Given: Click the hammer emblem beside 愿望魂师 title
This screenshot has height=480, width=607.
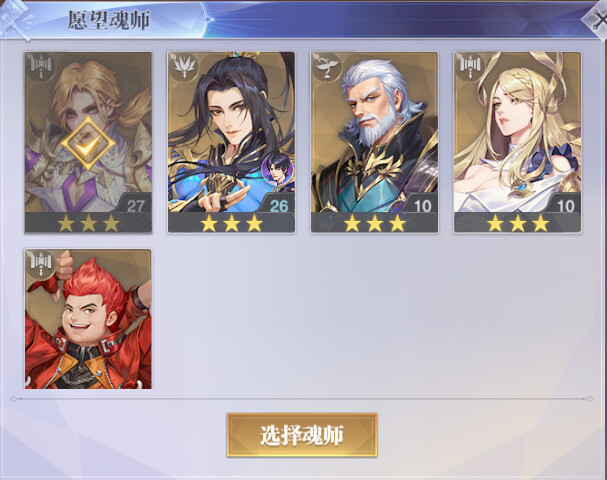Looking at the screenshot, I should click(x=15, y=19).
